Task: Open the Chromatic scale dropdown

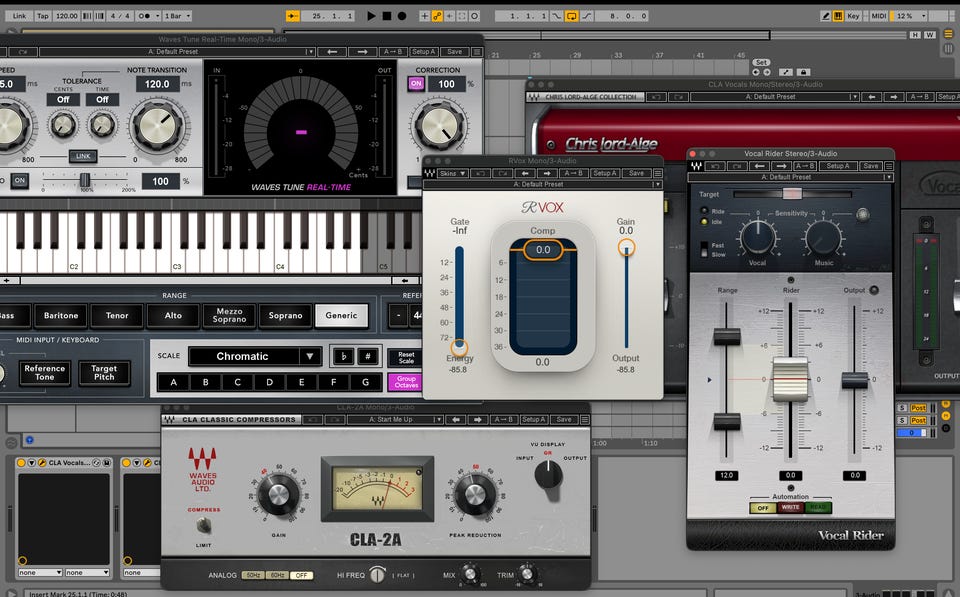Action: tap(255, 356)
